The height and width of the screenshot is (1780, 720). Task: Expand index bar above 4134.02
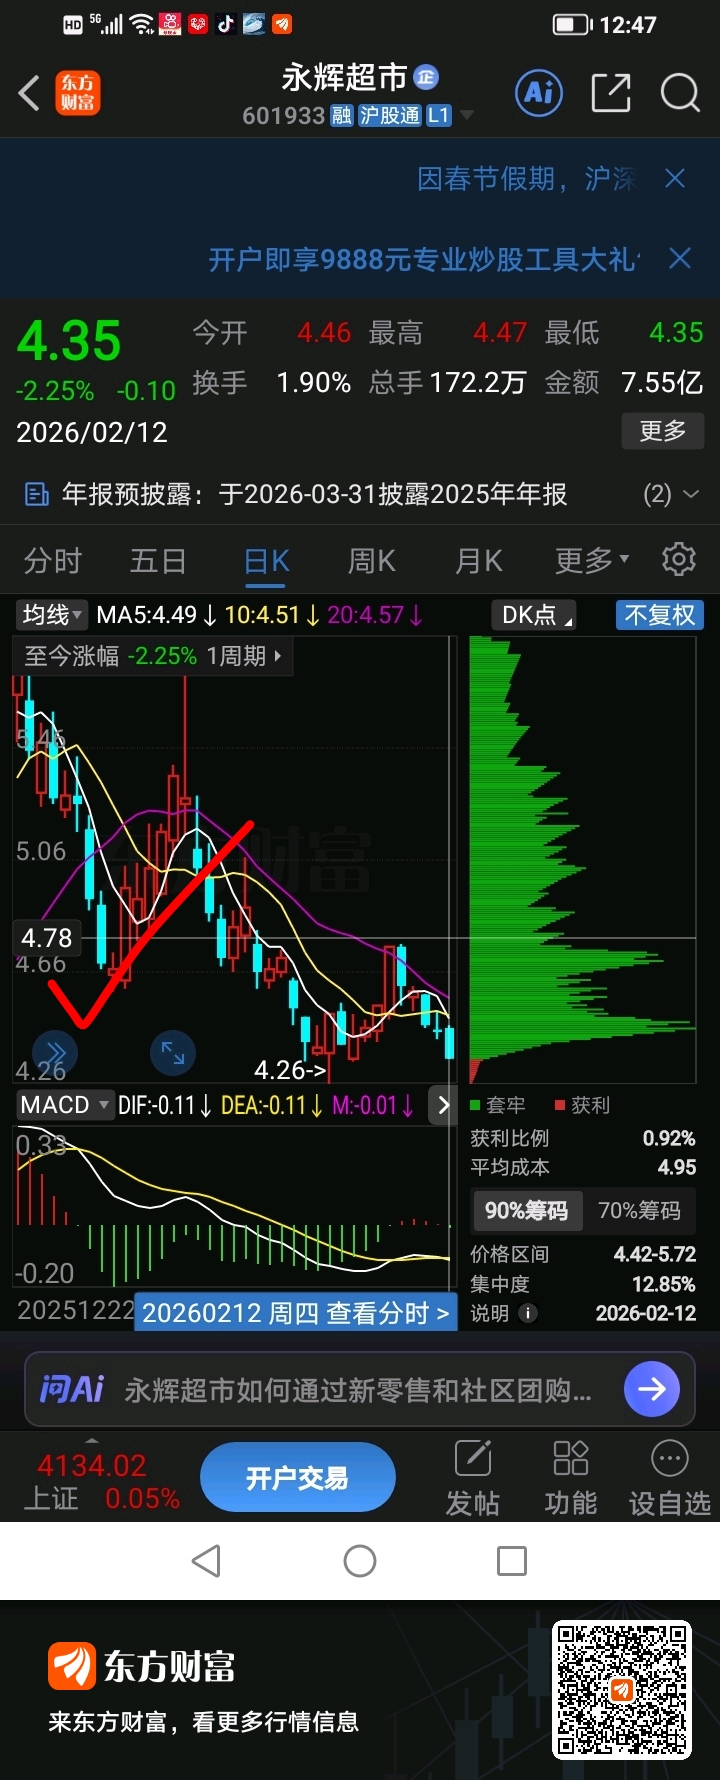point(92,1441)
